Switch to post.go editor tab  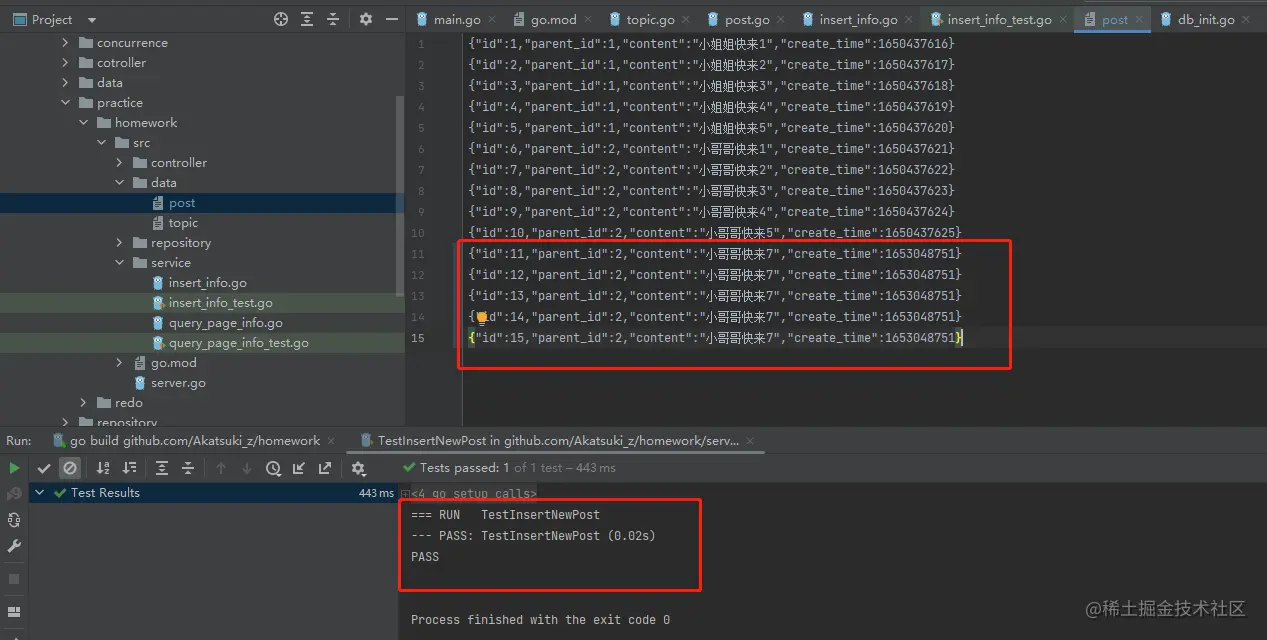tap(747, 20)
